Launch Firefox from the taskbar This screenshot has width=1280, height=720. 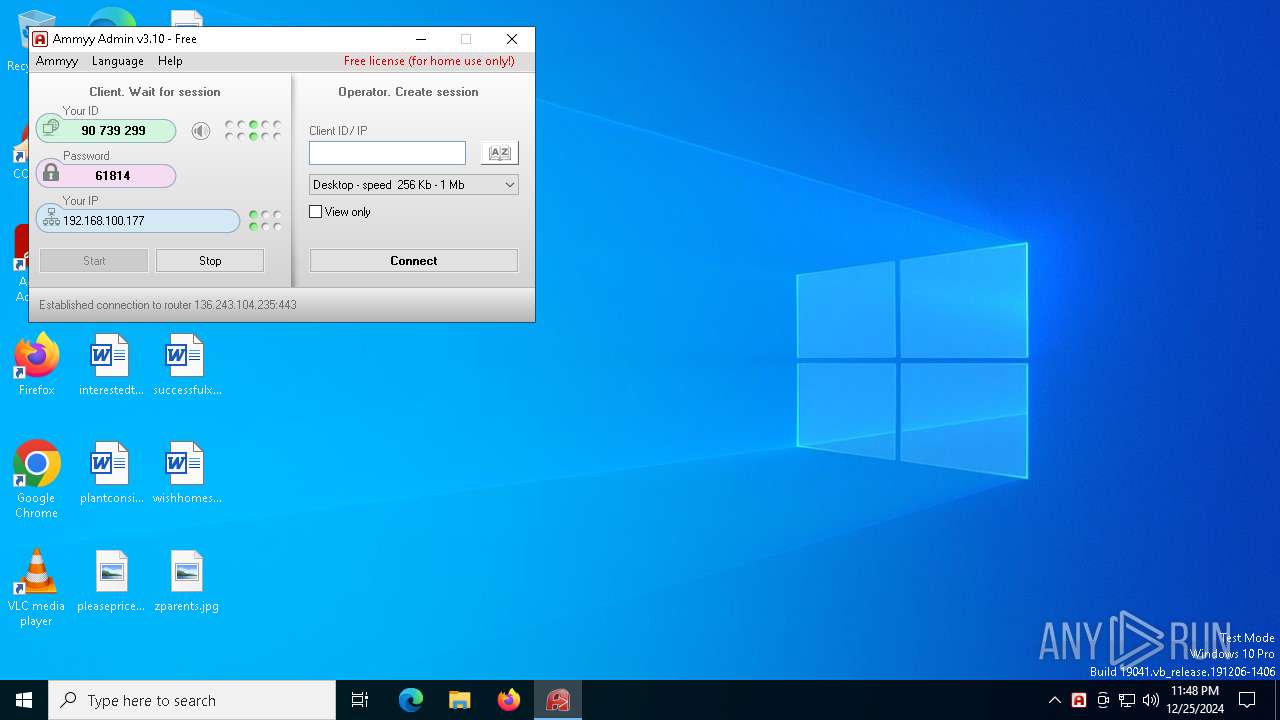(509, 700)
